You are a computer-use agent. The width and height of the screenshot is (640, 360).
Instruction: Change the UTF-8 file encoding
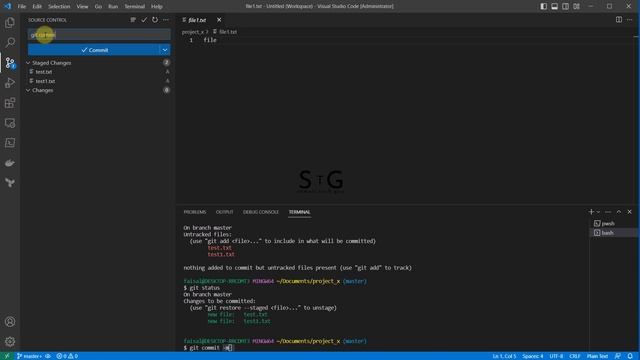pos(556,356)
